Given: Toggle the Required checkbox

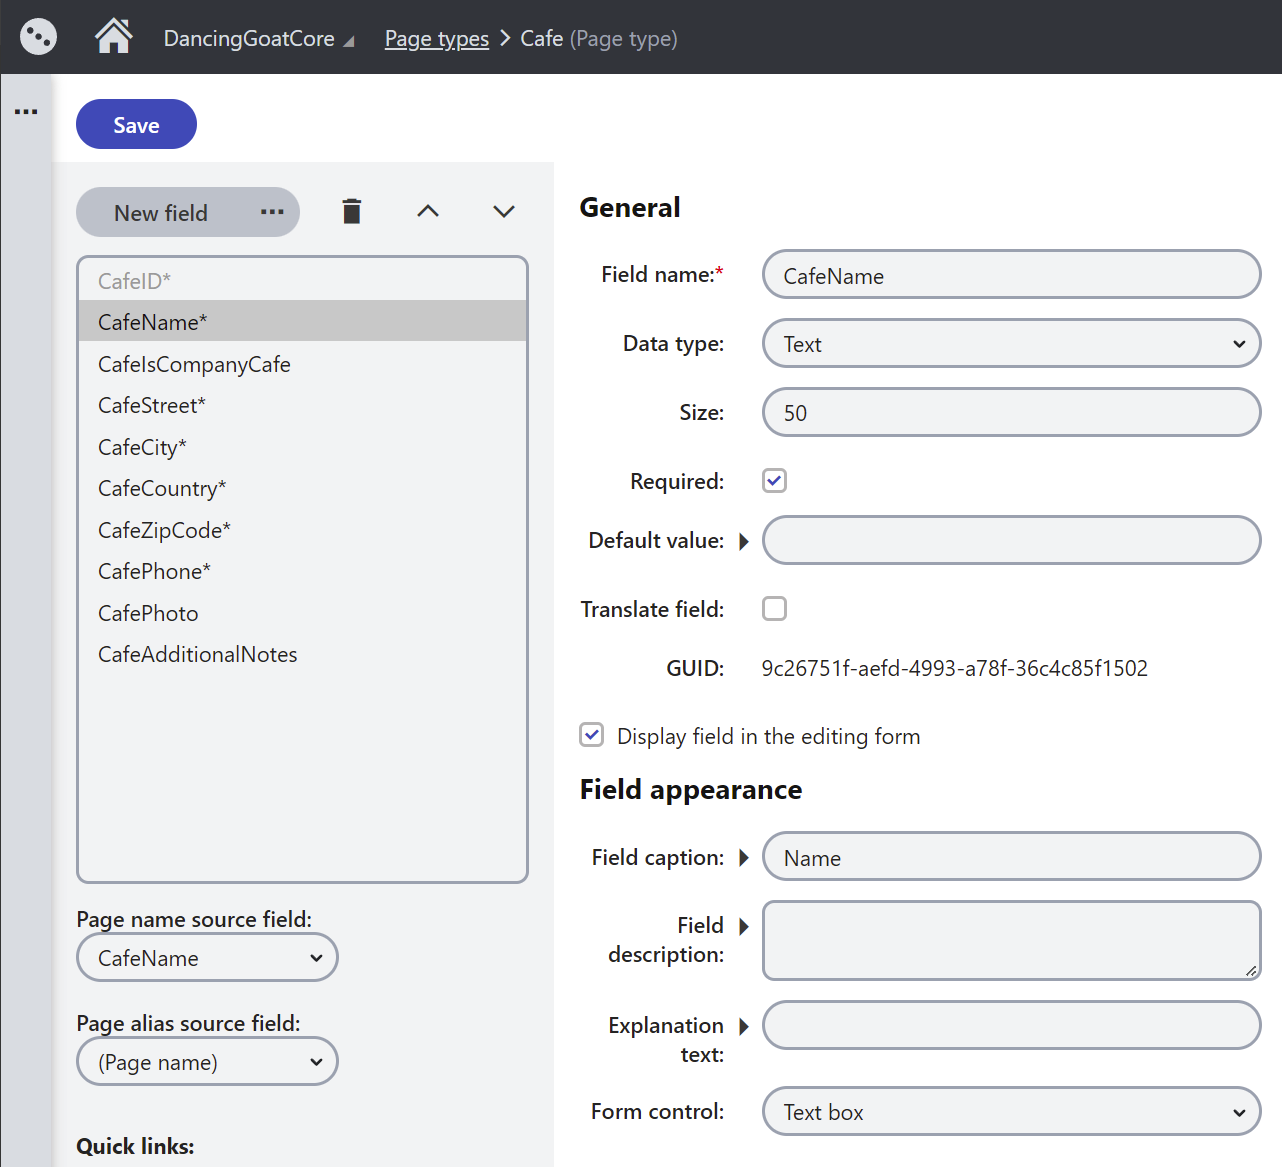Looking at the screenshot, I should pos(775,481).
